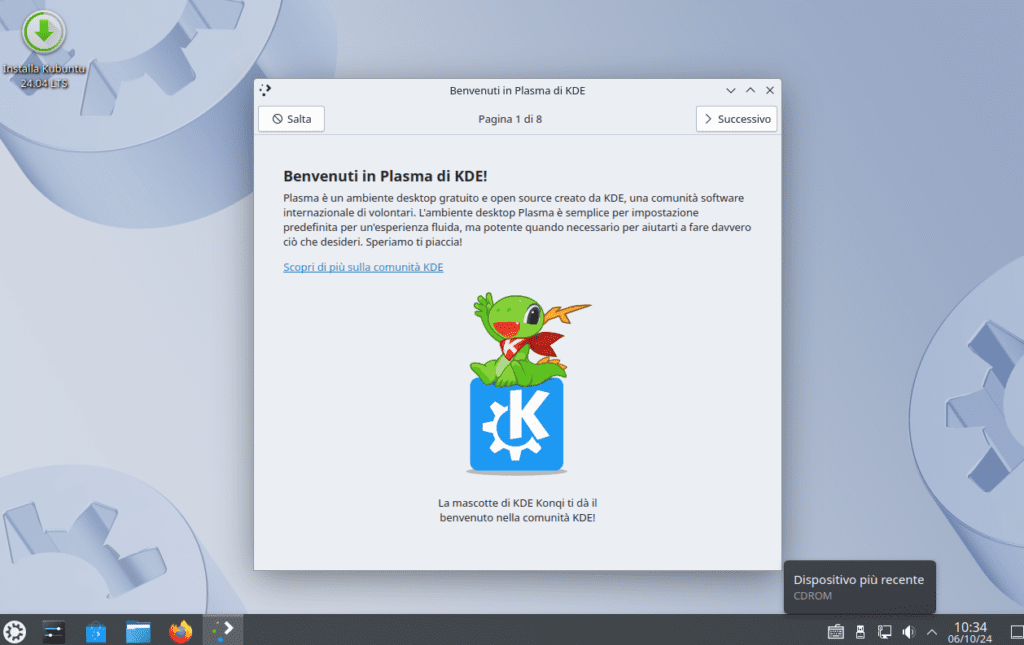Click the keyboard layout tray icon
Screen dimensions: 1024x645
tap(836, 632)
